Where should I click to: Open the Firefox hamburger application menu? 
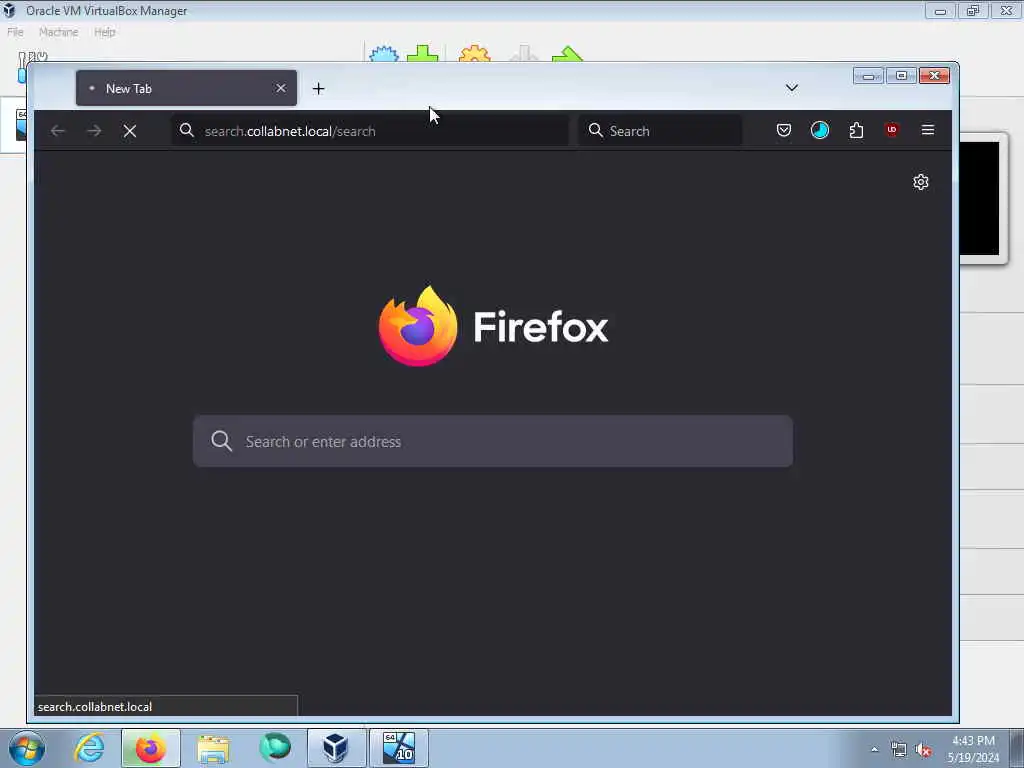(928, 130)
